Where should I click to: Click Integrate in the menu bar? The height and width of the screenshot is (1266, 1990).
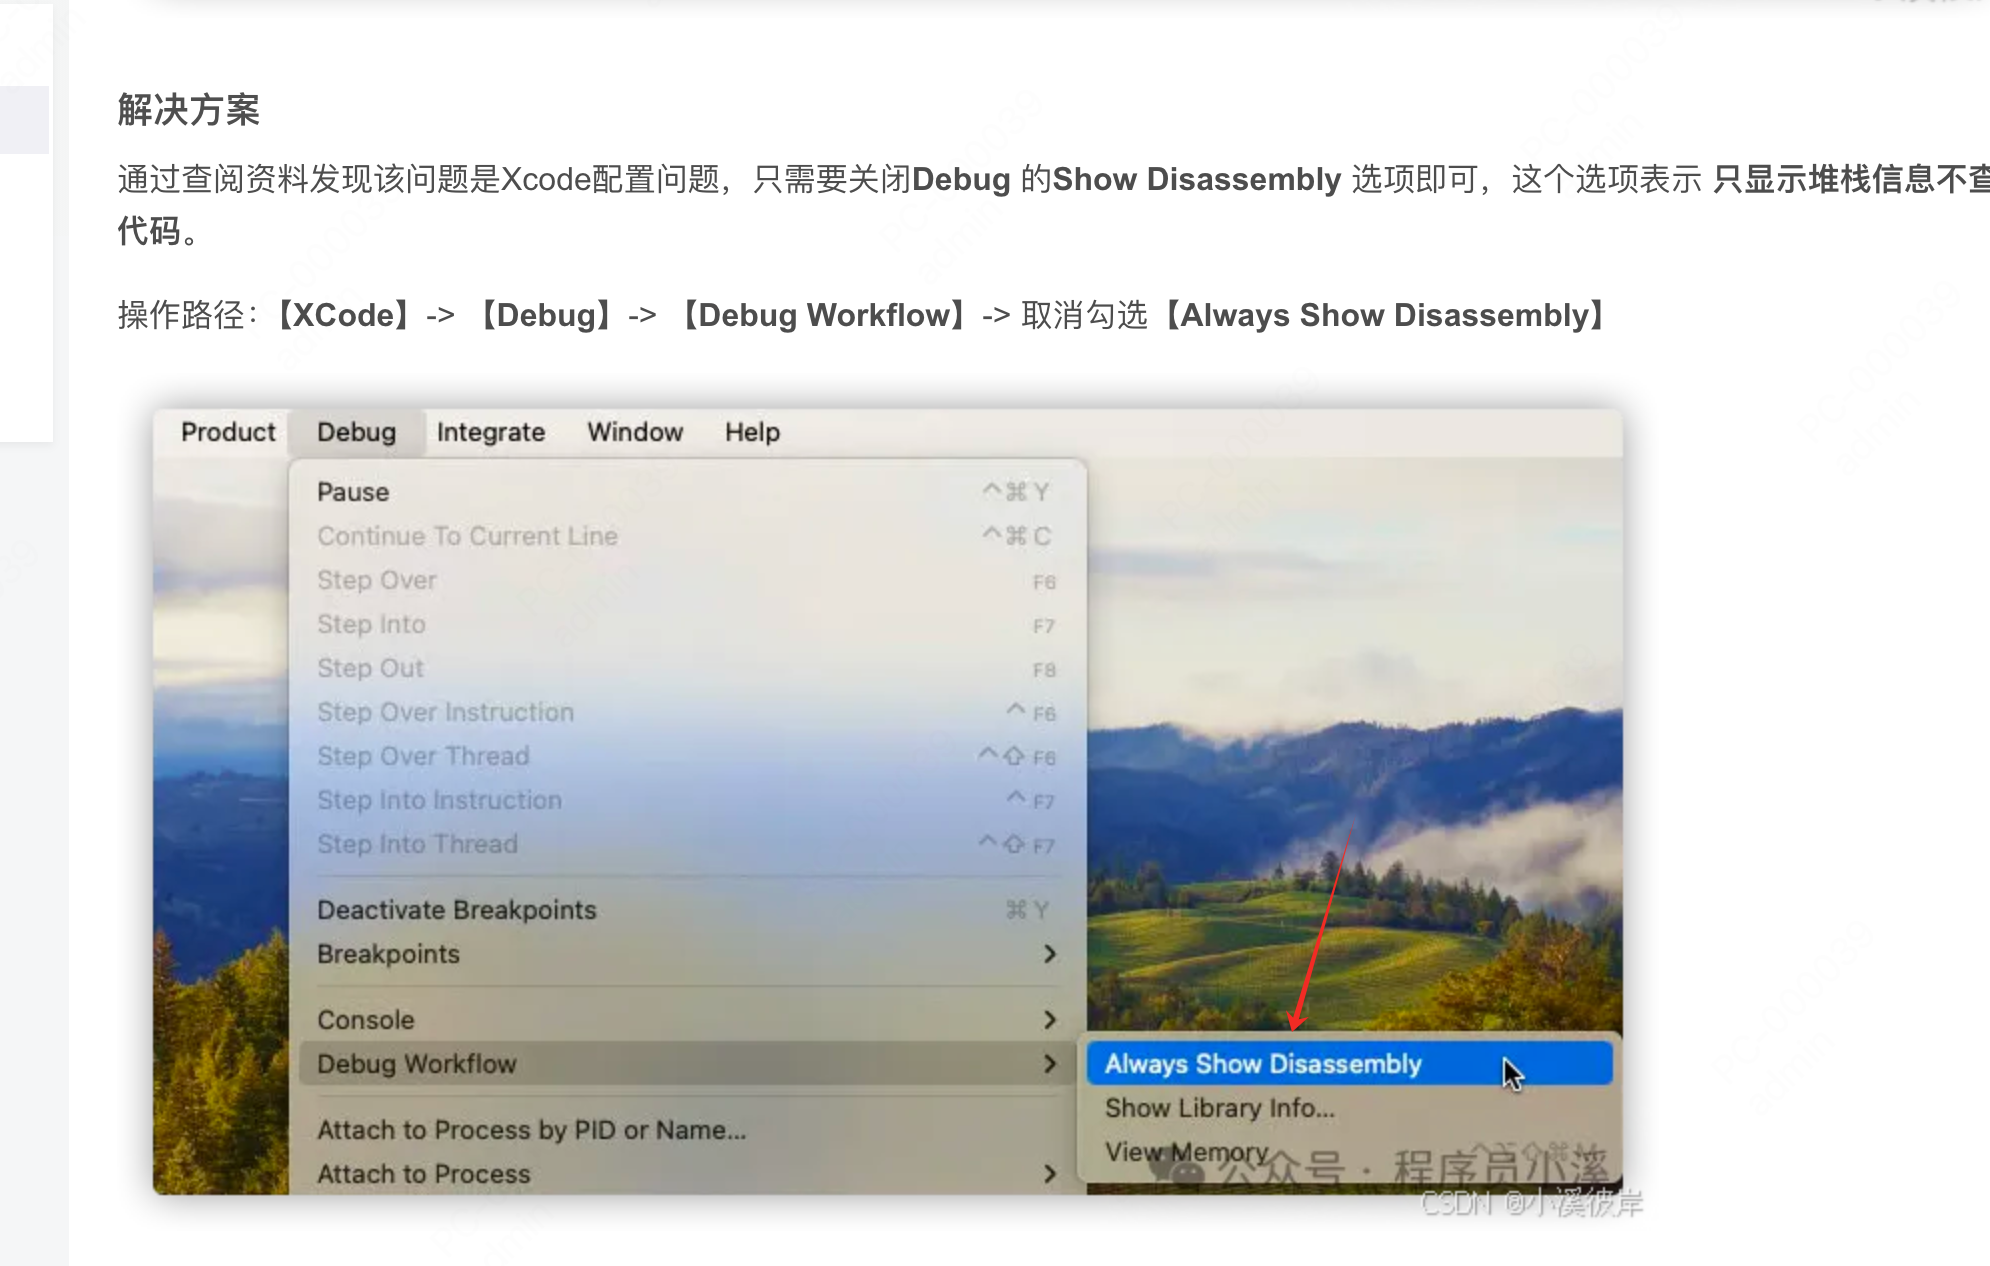pos(490,432)
